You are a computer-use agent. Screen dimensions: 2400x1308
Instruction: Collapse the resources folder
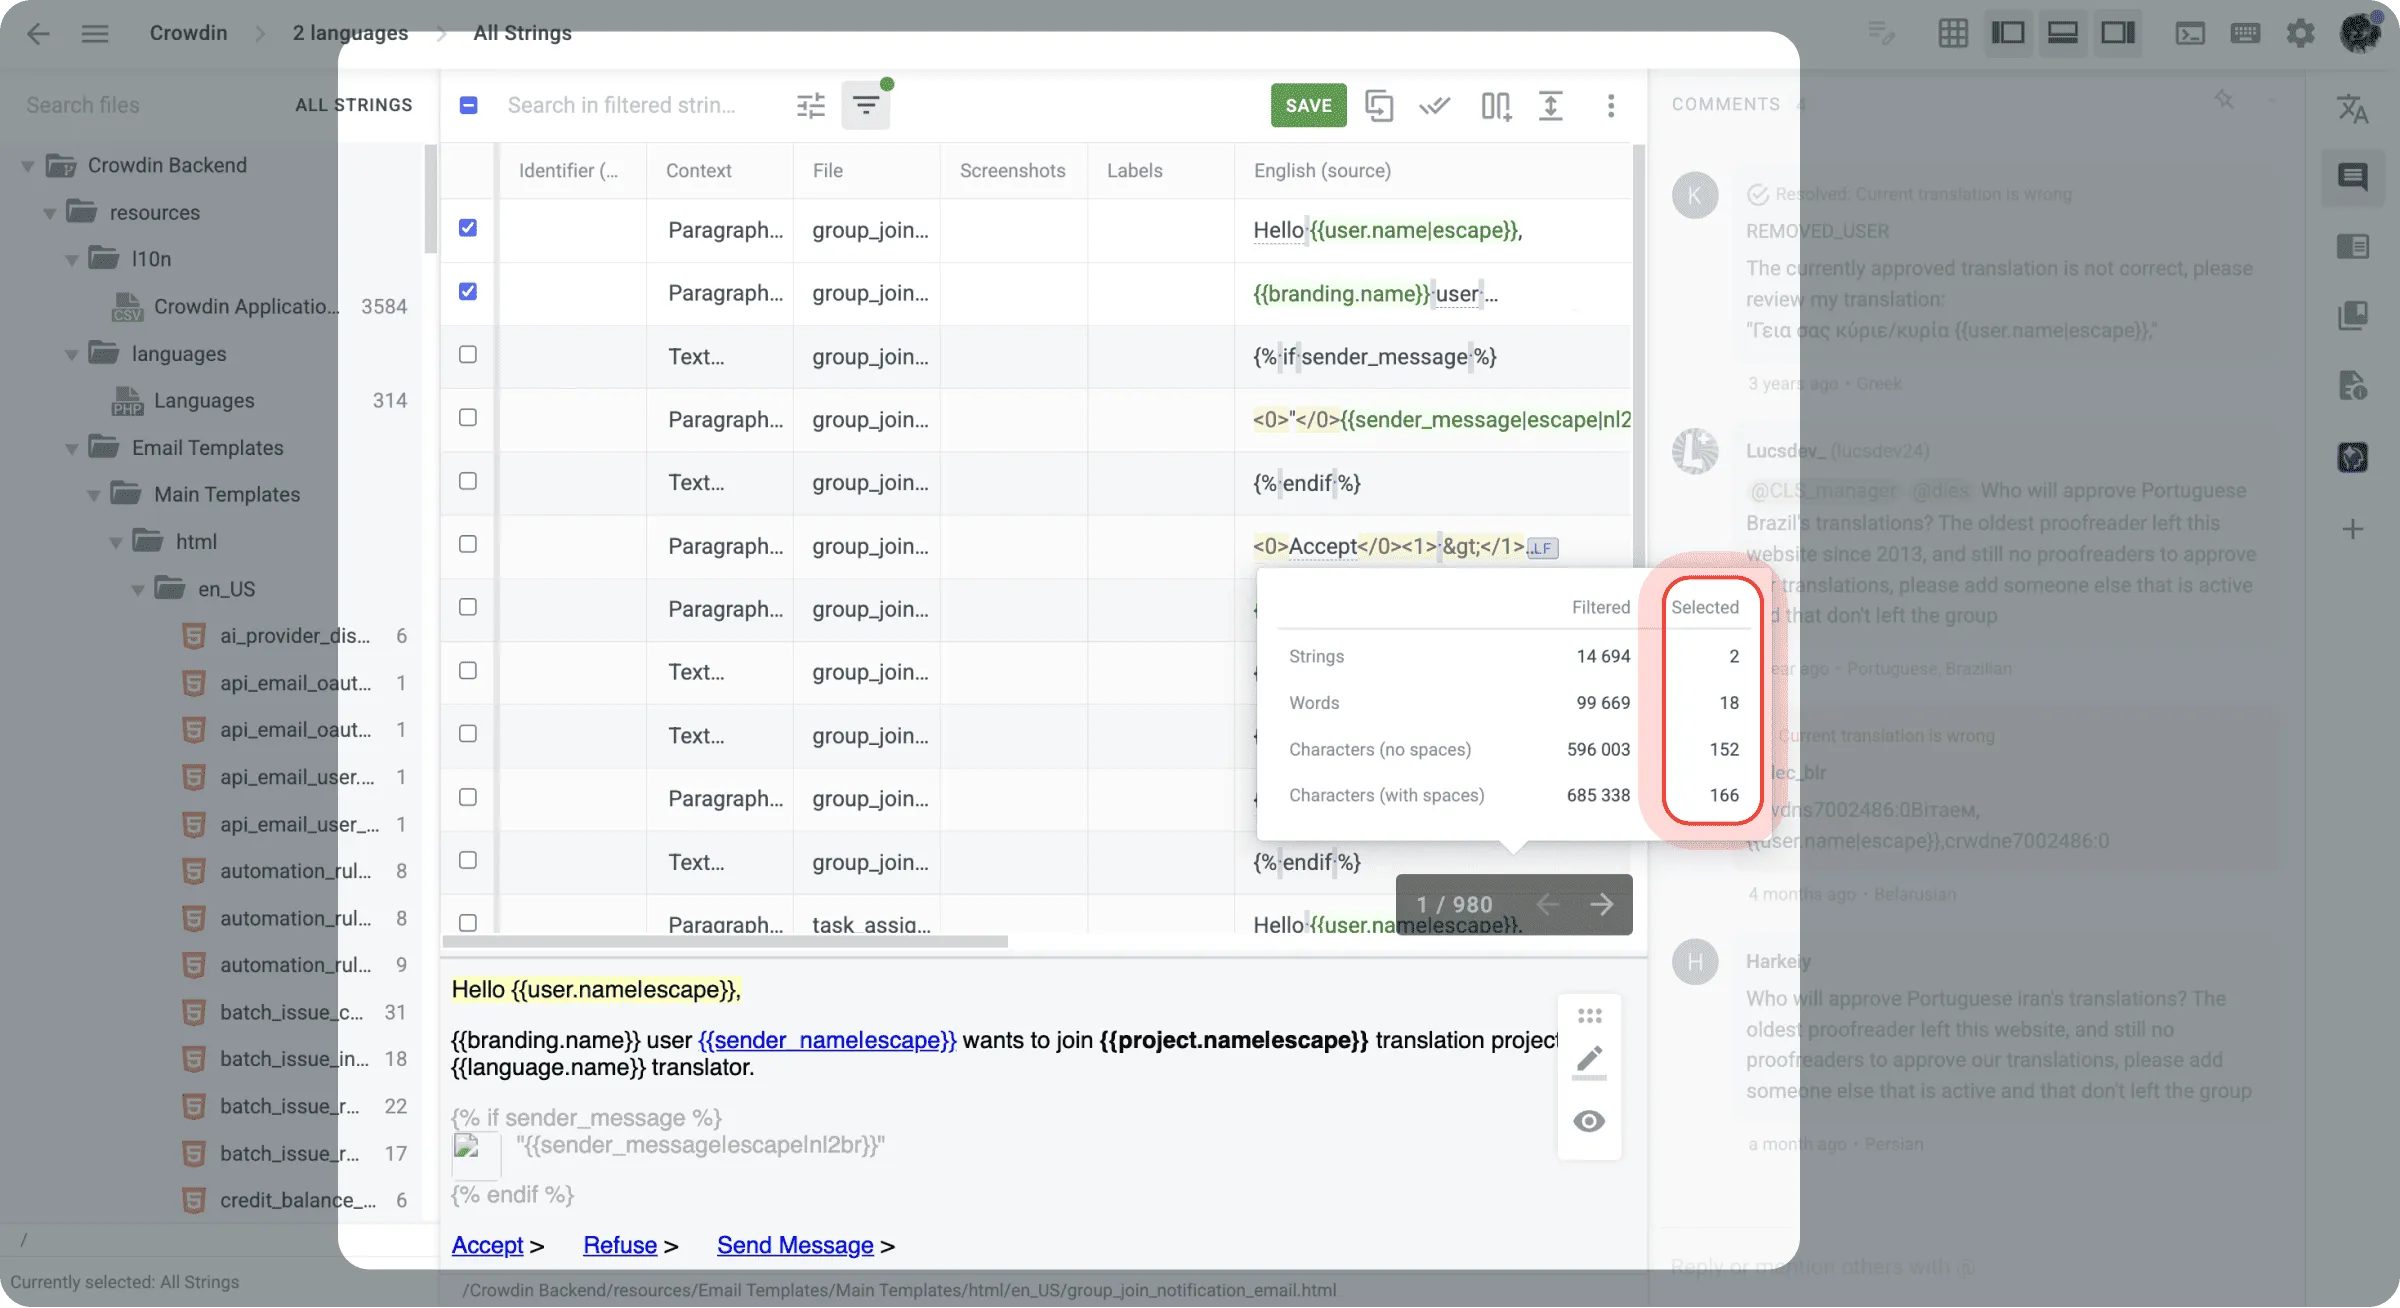(x=47, y=212)
